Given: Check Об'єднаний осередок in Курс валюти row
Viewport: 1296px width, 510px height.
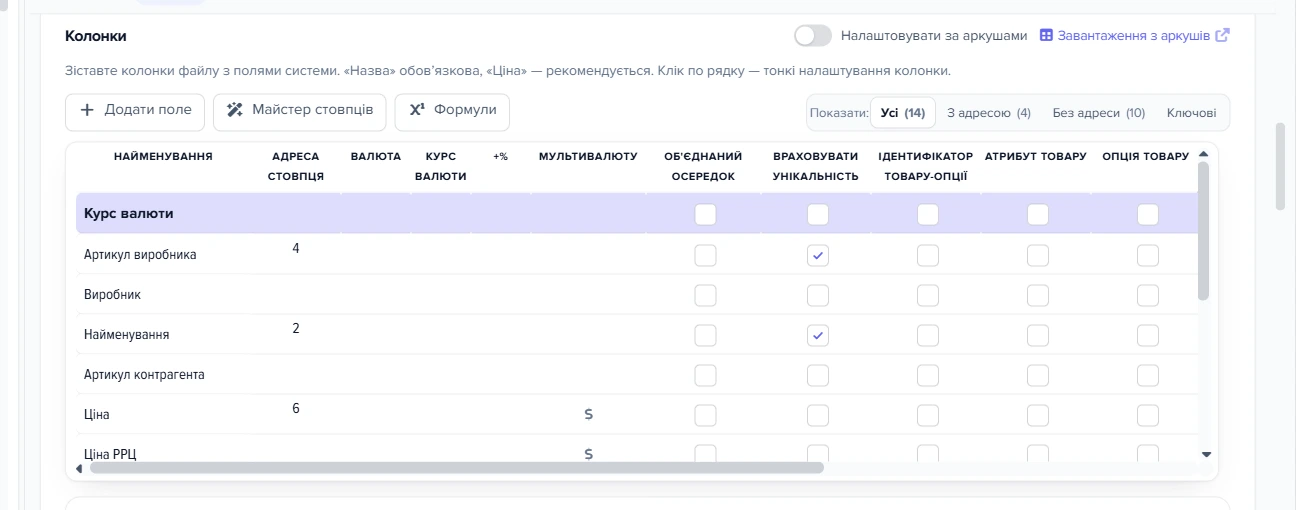Looking at the screenshot, I should (705, 214).
